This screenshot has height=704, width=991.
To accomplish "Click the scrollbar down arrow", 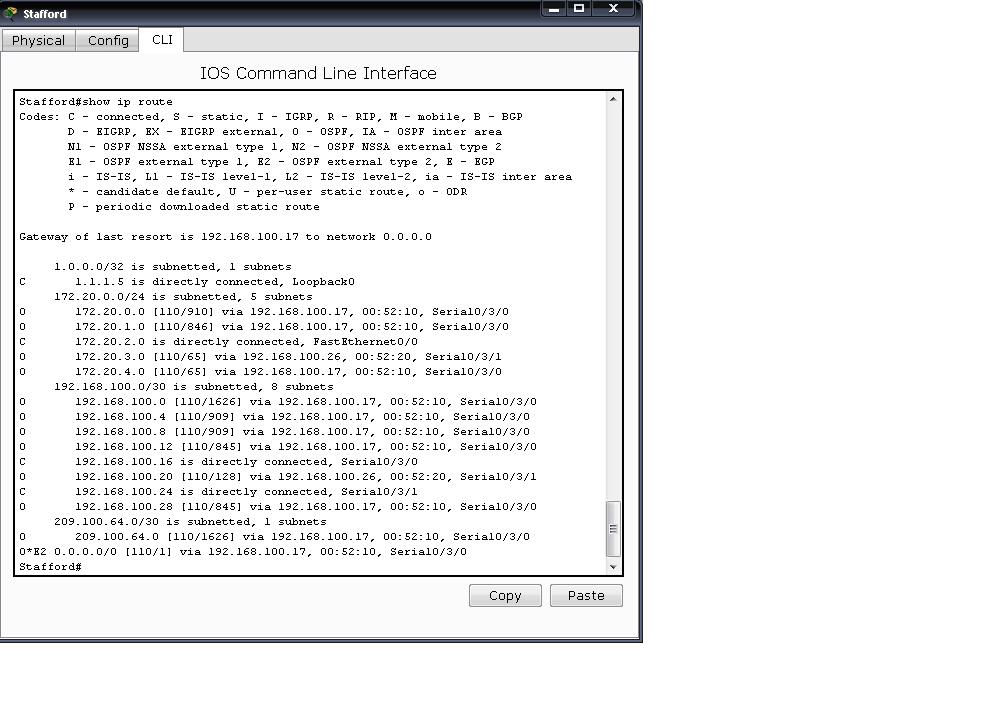I will click(x=612, y=567).
